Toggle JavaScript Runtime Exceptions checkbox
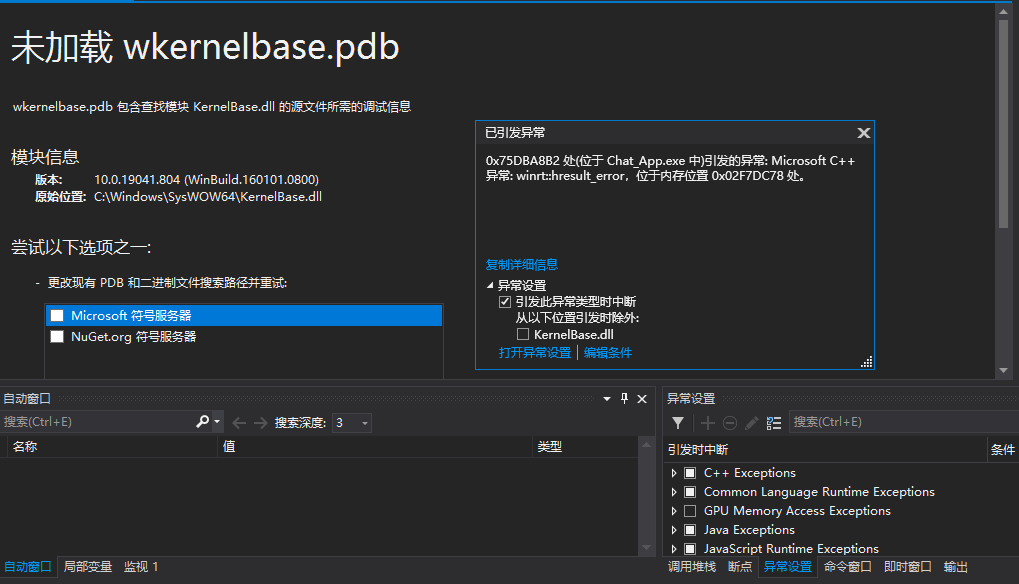Image resolution: width=1019 pixels, height=584 pixels. (x=690, y=548)
